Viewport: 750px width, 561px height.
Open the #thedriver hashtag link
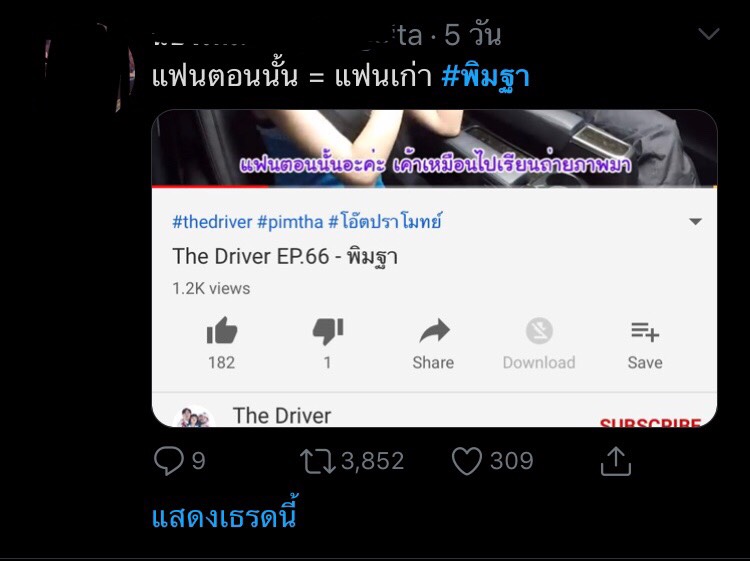pyautogui.click(x=212, y=222)
